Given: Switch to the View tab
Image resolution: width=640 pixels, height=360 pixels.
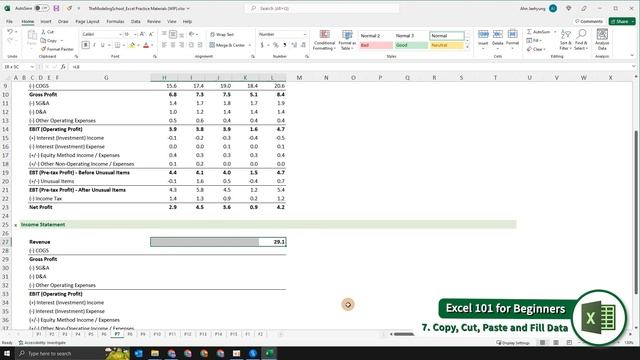Looking at the screenshot, I should click(172, 21).
